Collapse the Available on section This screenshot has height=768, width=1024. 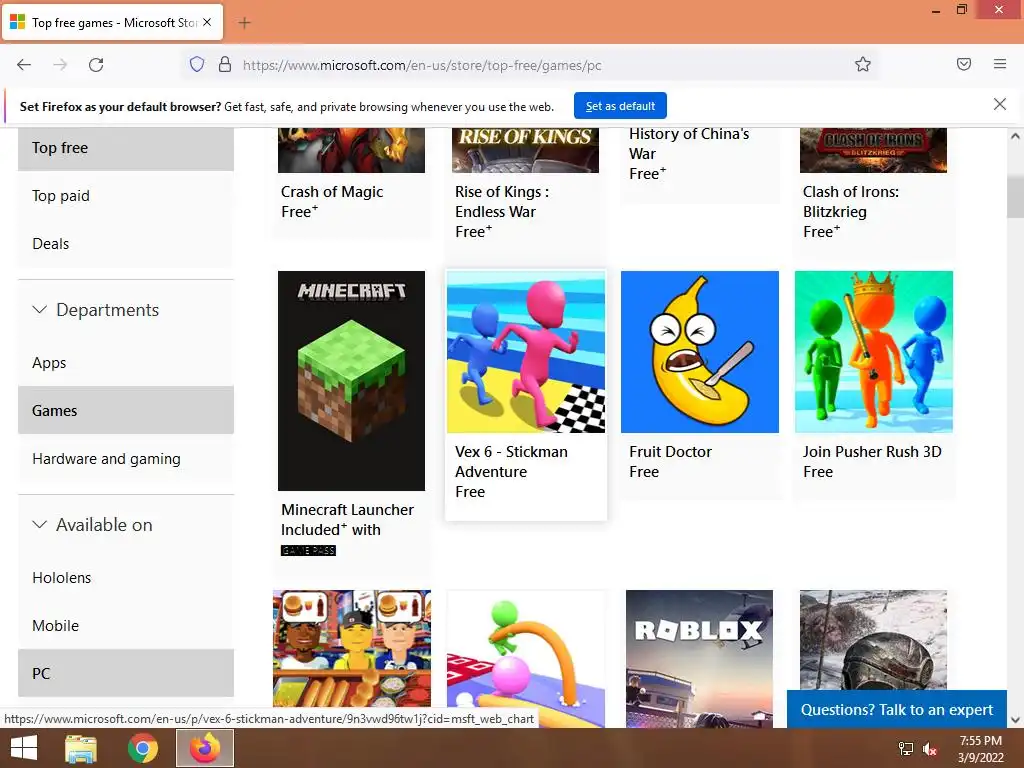[93, 524]
